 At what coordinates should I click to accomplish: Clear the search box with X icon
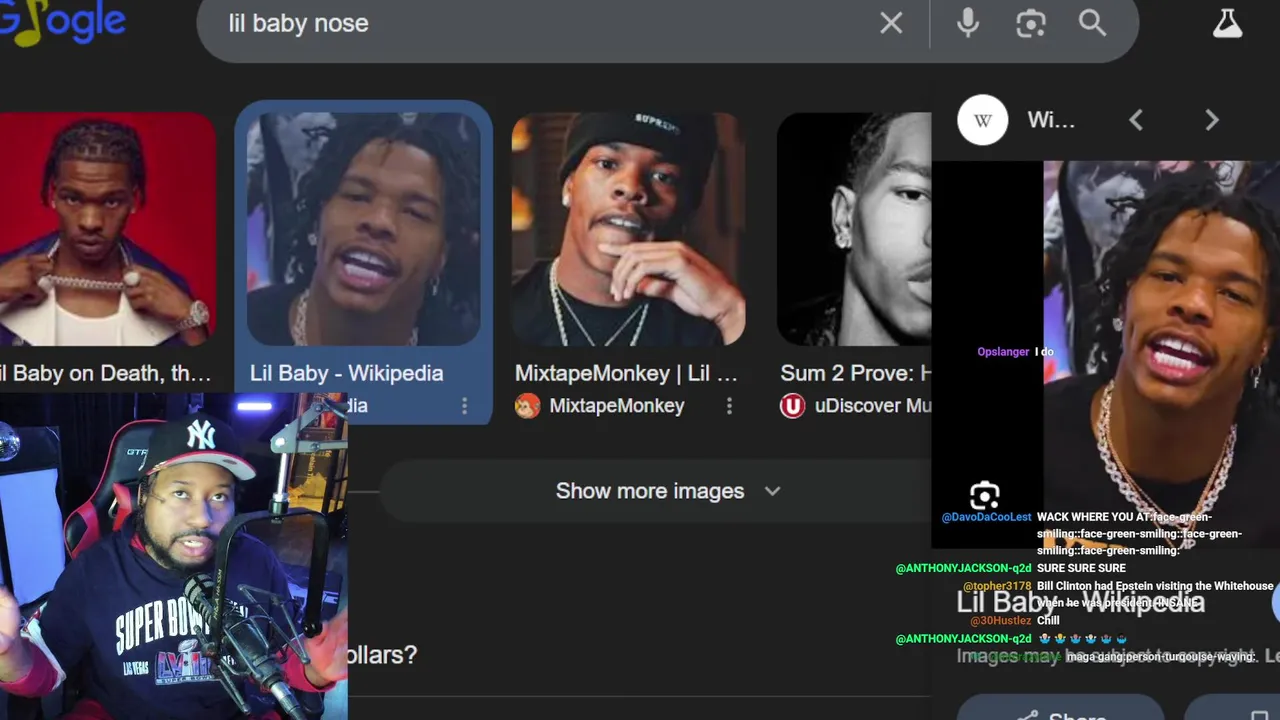click(x=891, y=23)
